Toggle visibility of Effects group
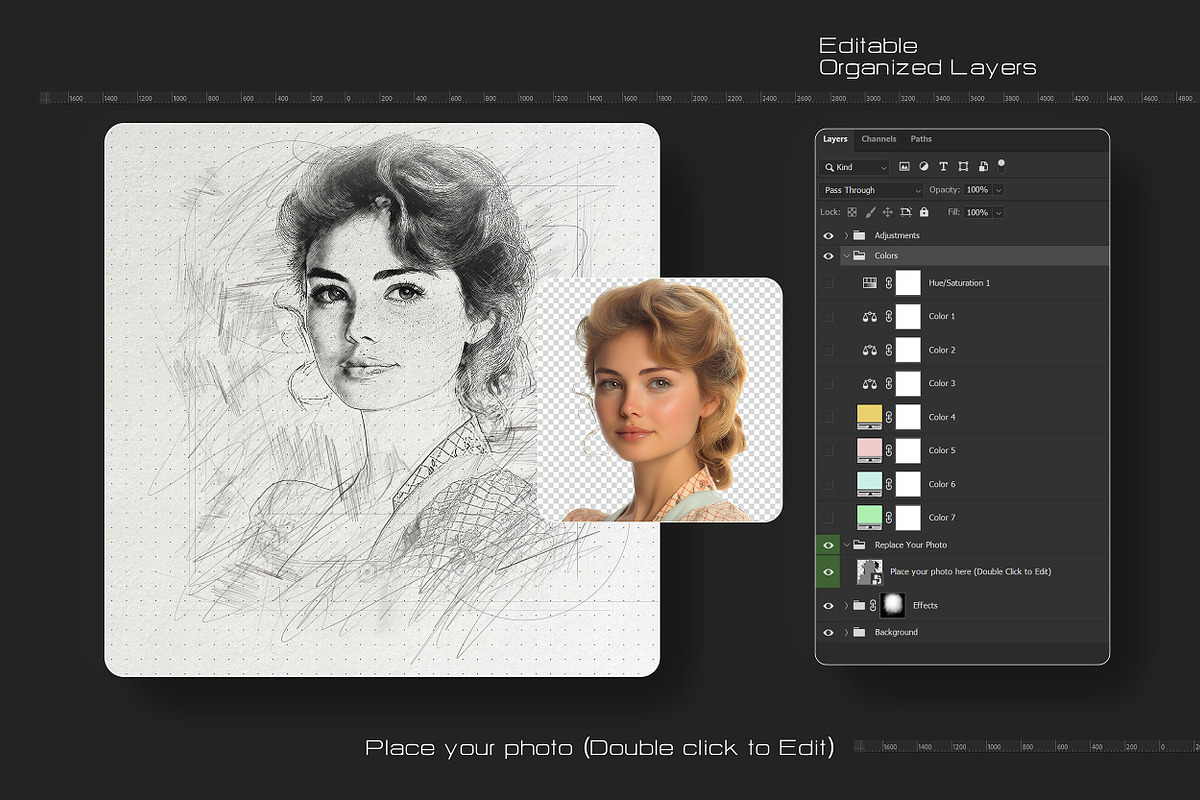This screenshot has height=800, width=1200. tap(828, 606)
